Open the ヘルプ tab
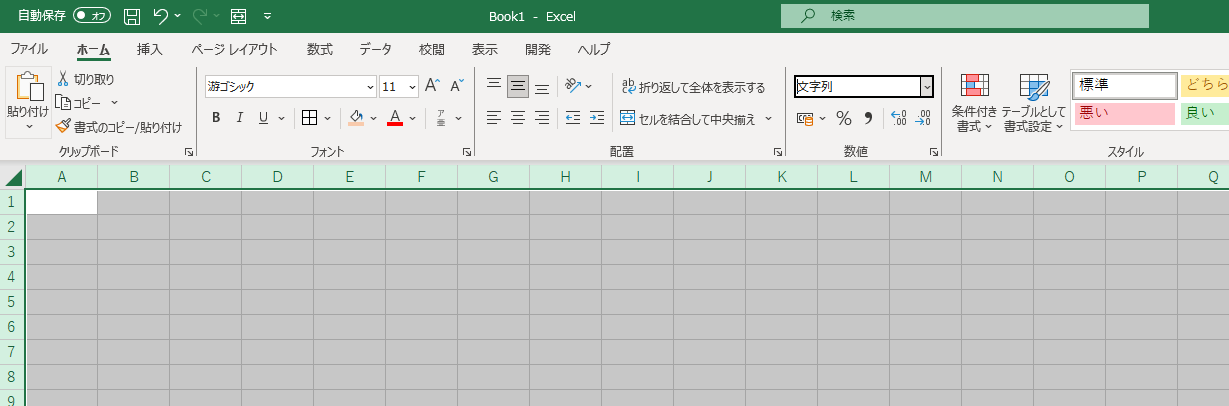Screen dimensions: 1229x406 pyautogui.click(x=594, y=48)
